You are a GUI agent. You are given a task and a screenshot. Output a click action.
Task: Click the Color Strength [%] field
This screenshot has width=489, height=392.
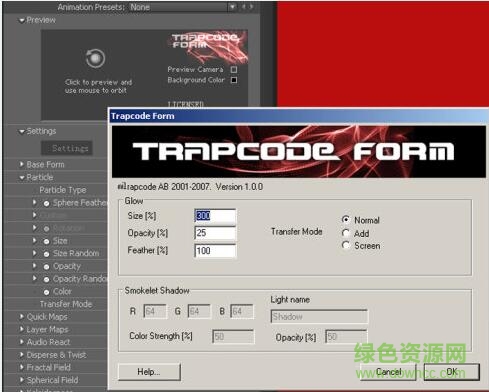point(233,337)
